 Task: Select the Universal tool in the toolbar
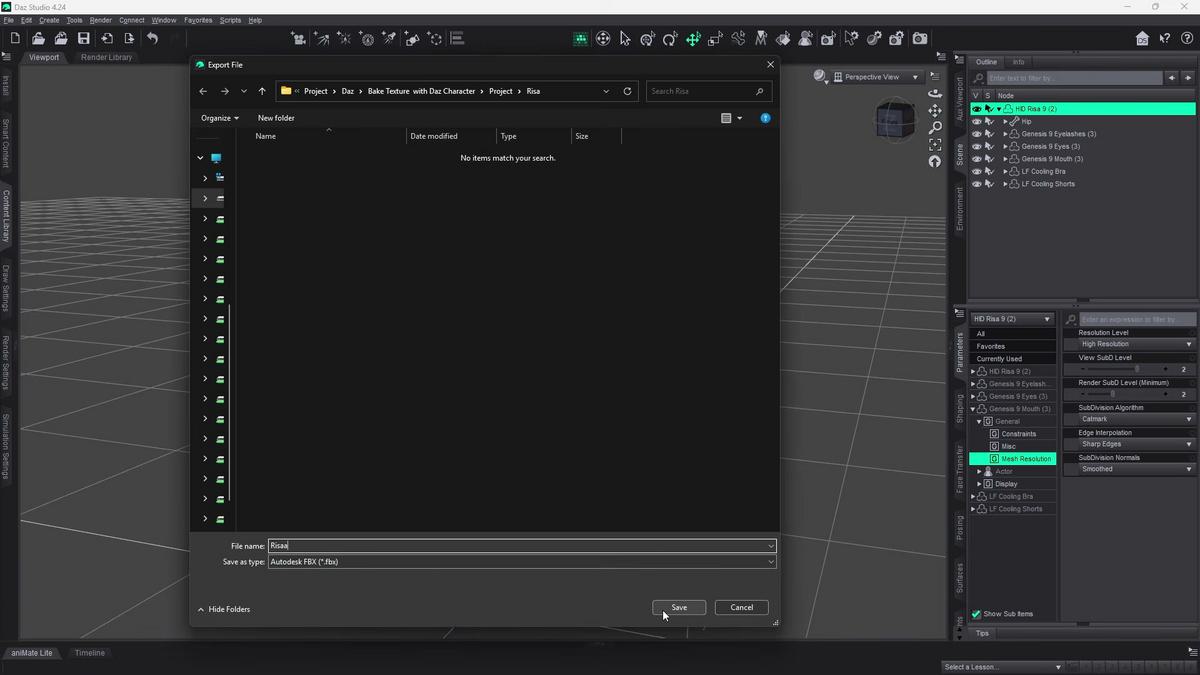point(693,38)
